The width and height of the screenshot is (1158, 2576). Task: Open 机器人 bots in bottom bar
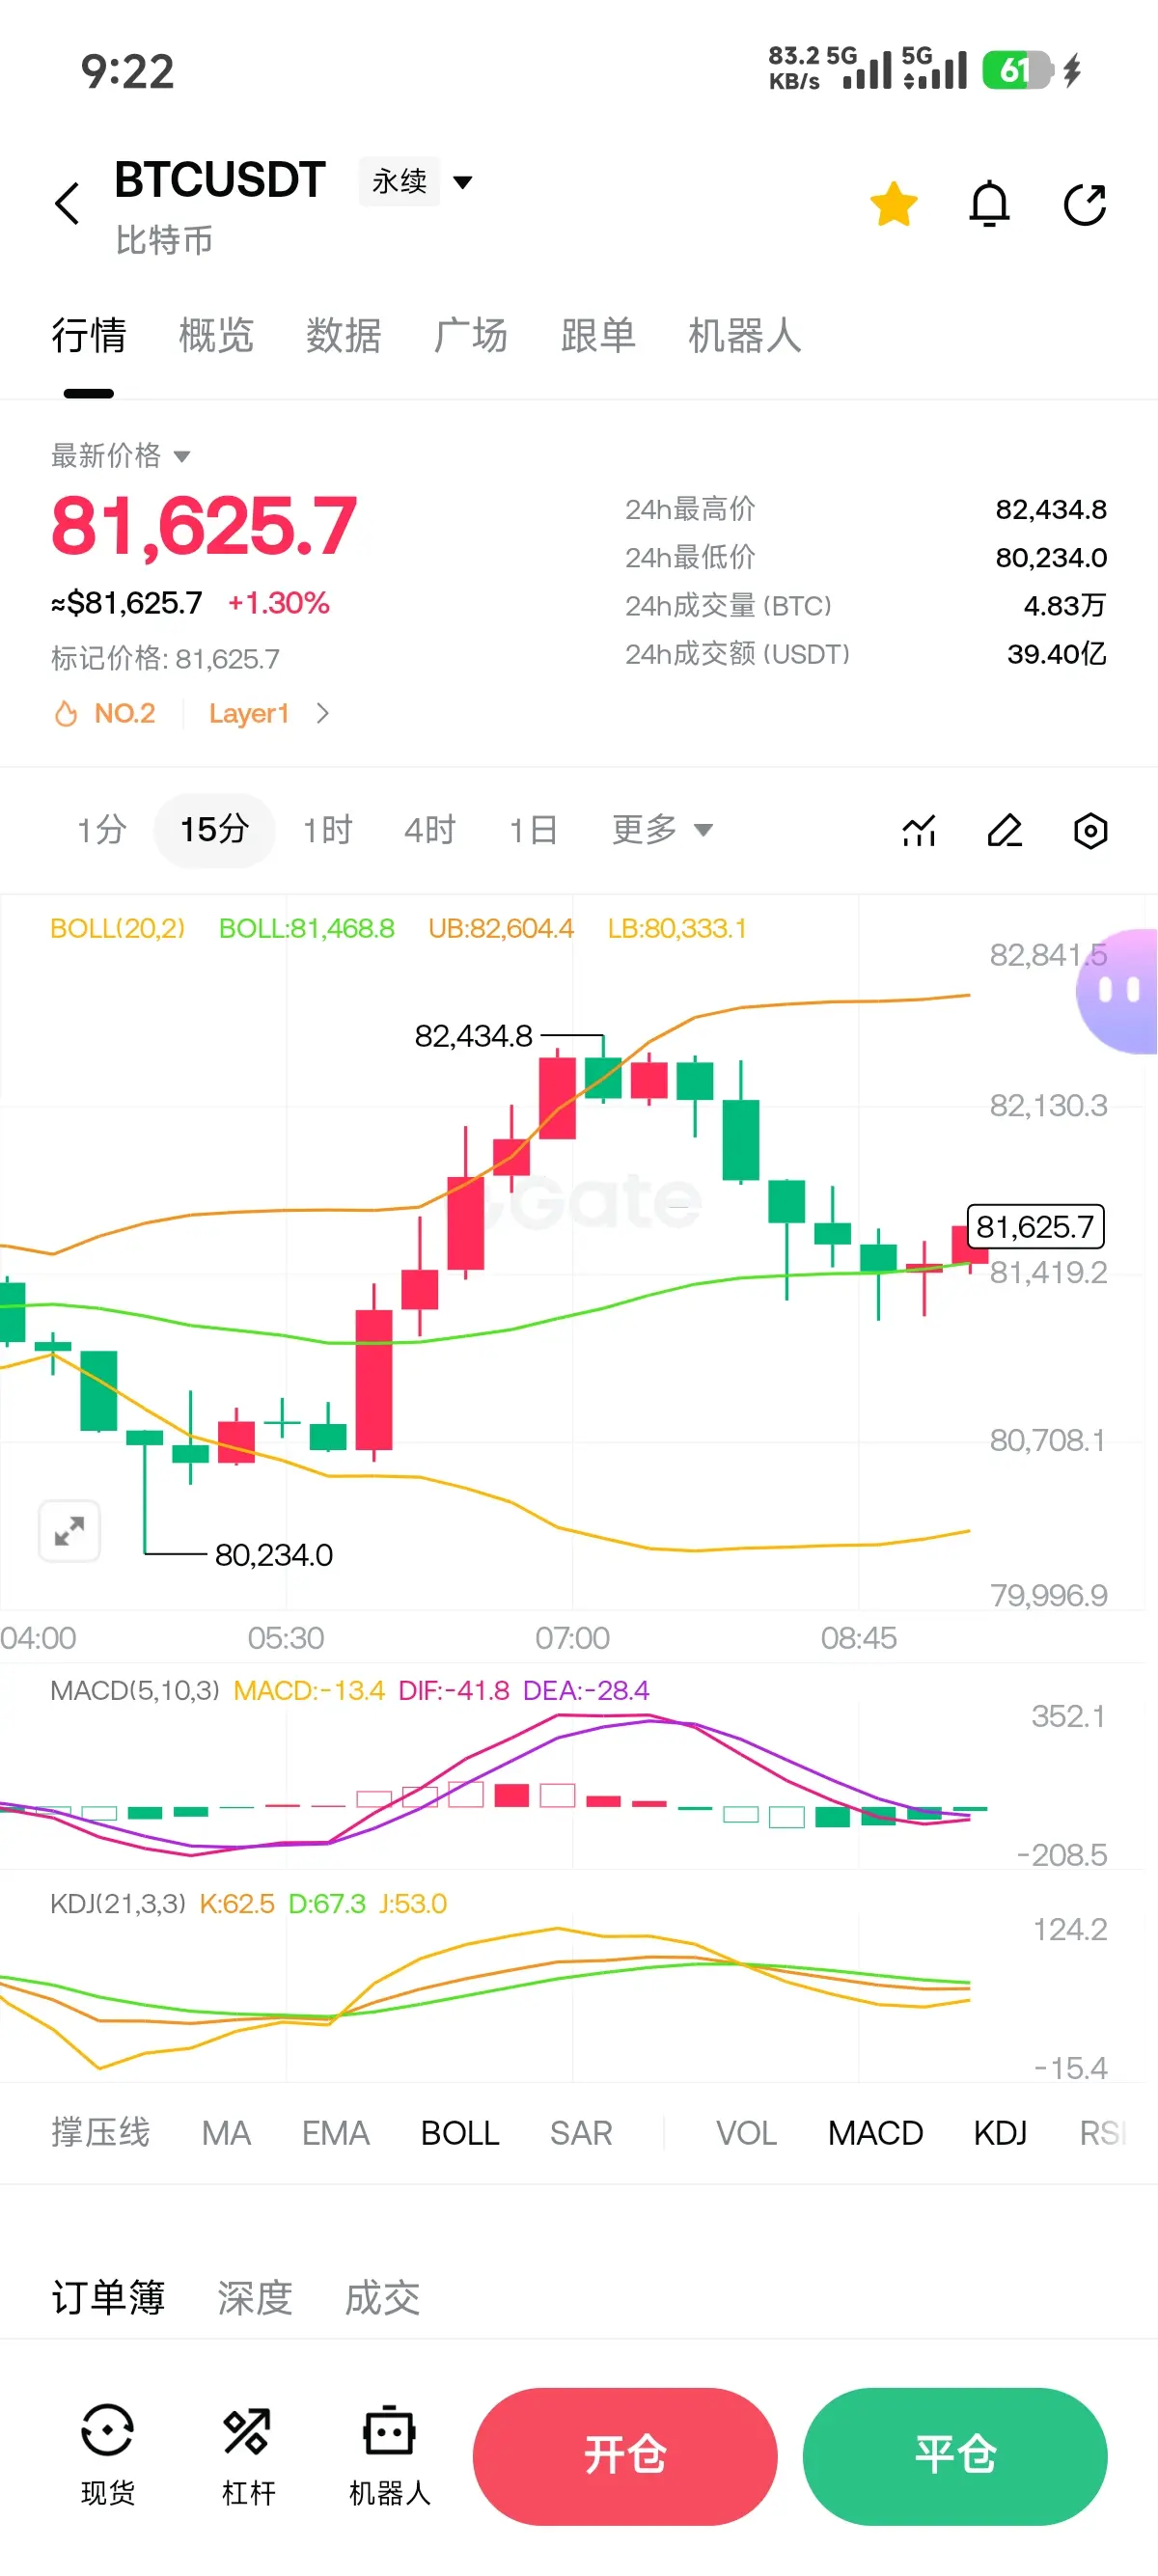pyautogui.click(x=389, y=2456)
